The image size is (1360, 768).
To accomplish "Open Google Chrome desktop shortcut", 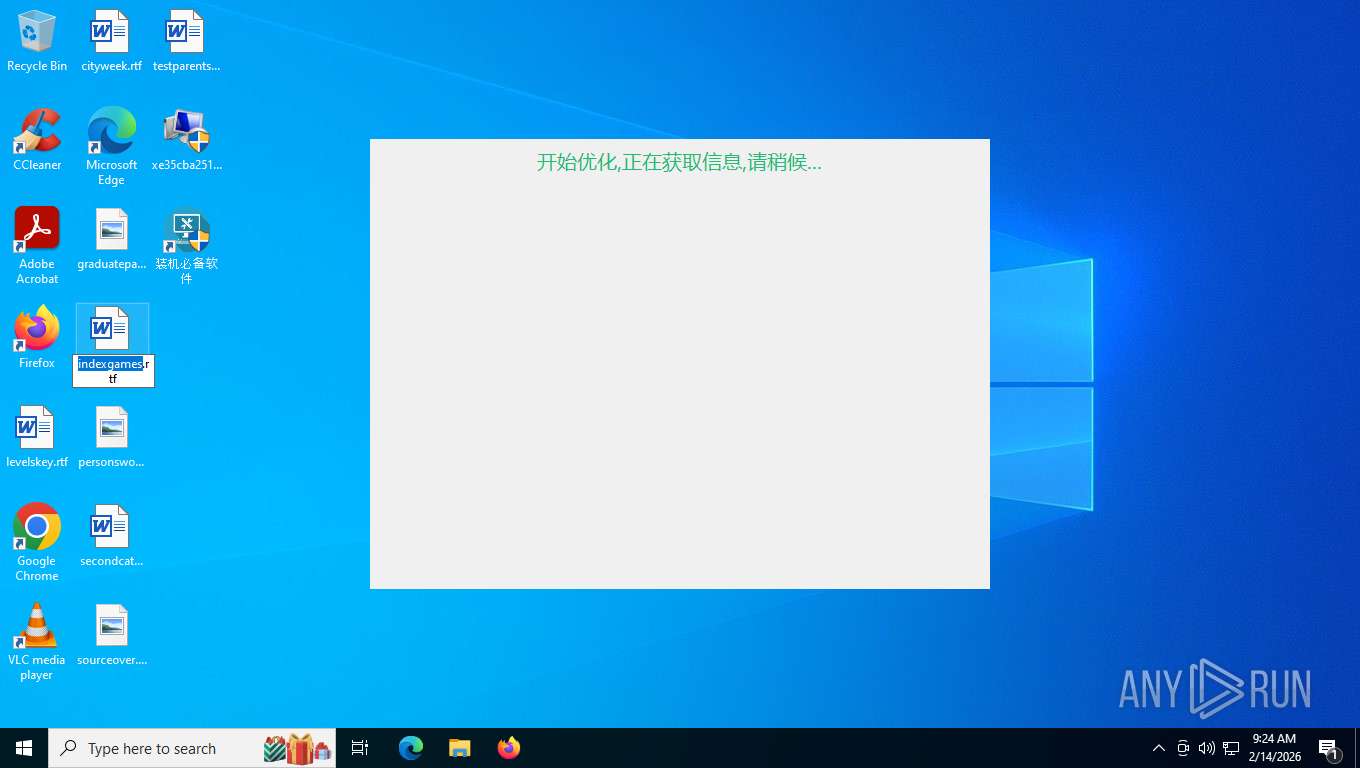I will [x=37, y=542].
